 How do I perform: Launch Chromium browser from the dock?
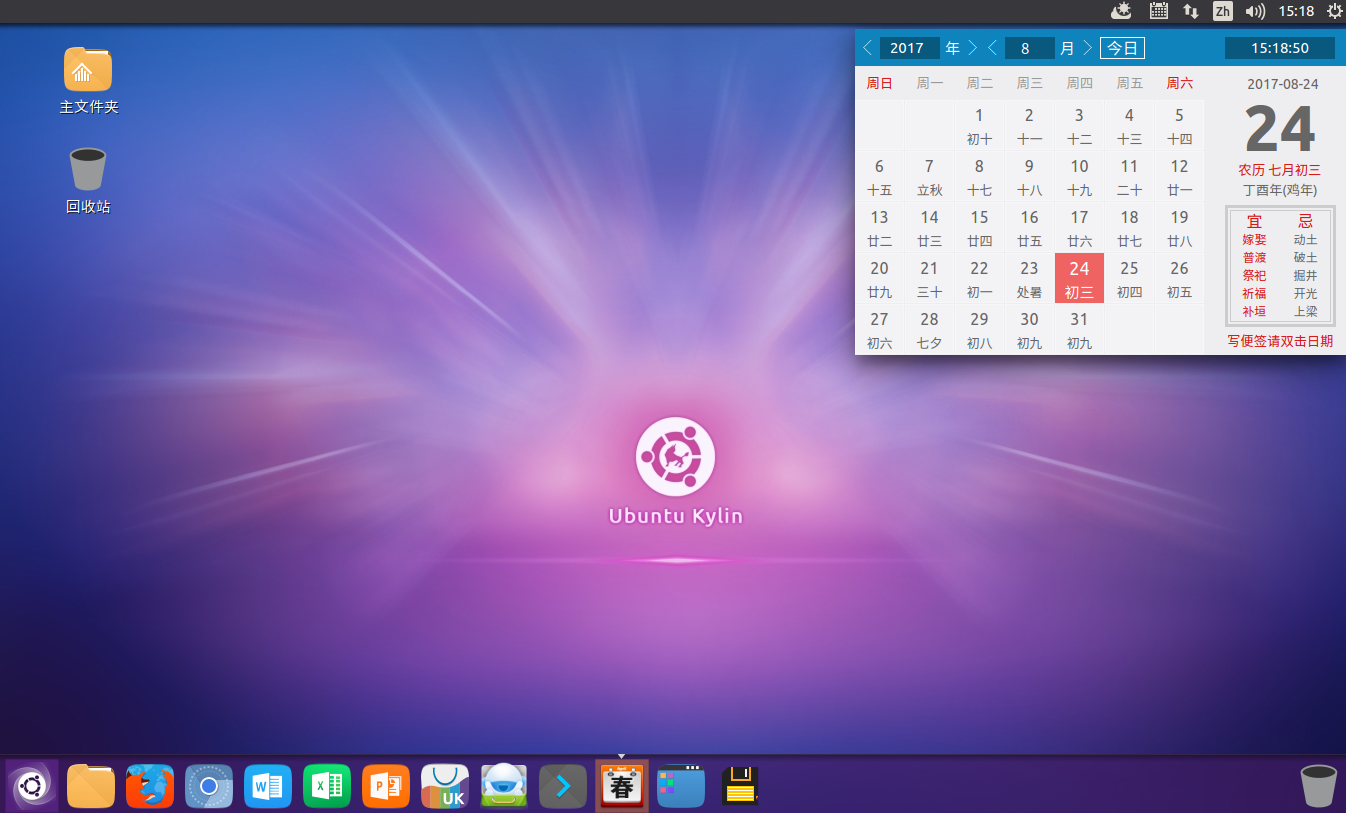(209, 786)
